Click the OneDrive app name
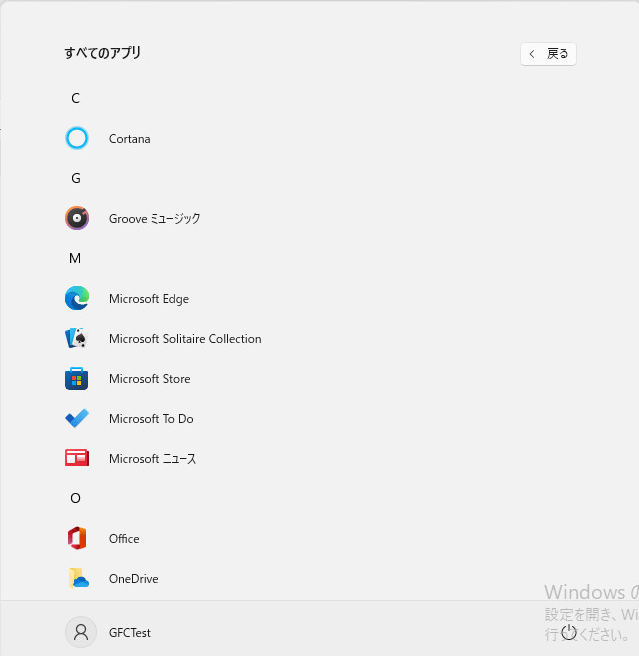639x656 pixels. click(x=133, y=579)
